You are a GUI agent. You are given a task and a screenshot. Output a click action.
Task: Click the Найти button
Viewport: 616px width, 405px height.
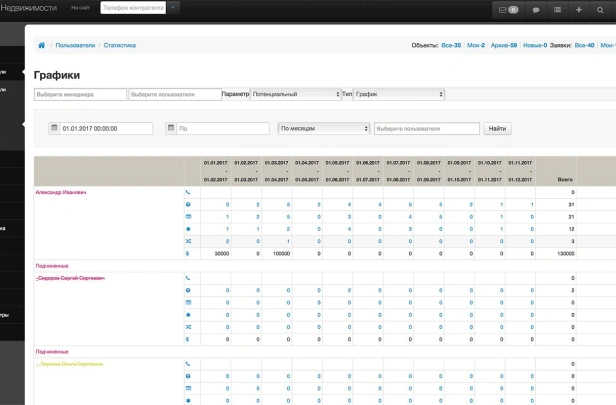tap(497, 128)
